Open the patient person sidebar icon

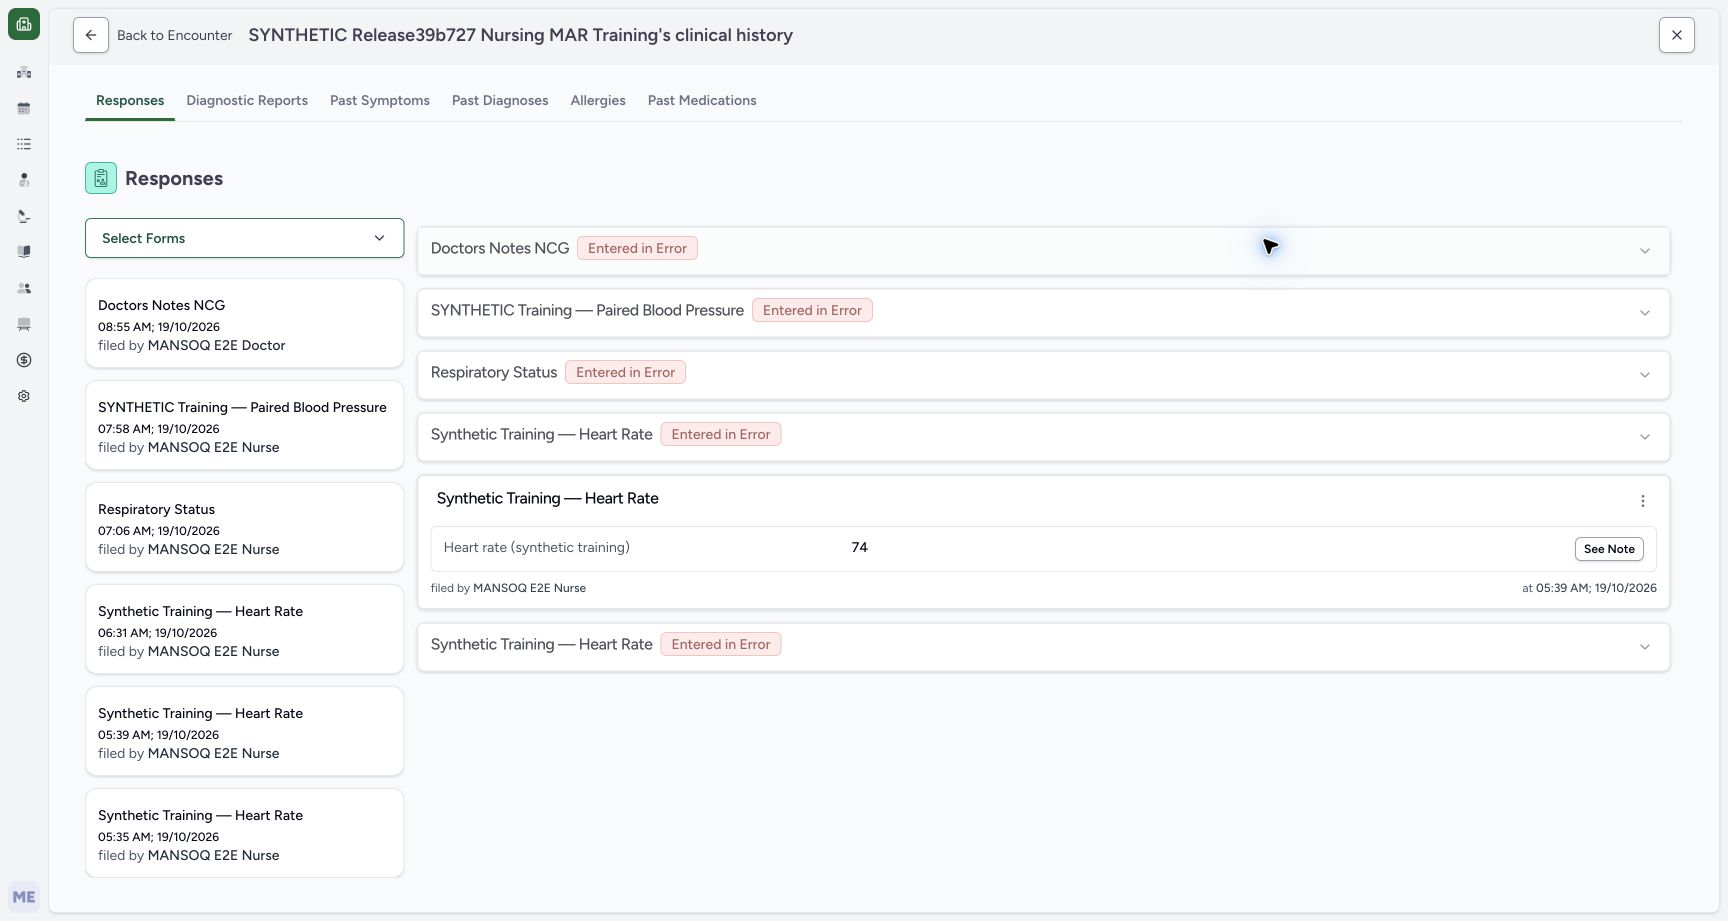click(24, 180)
